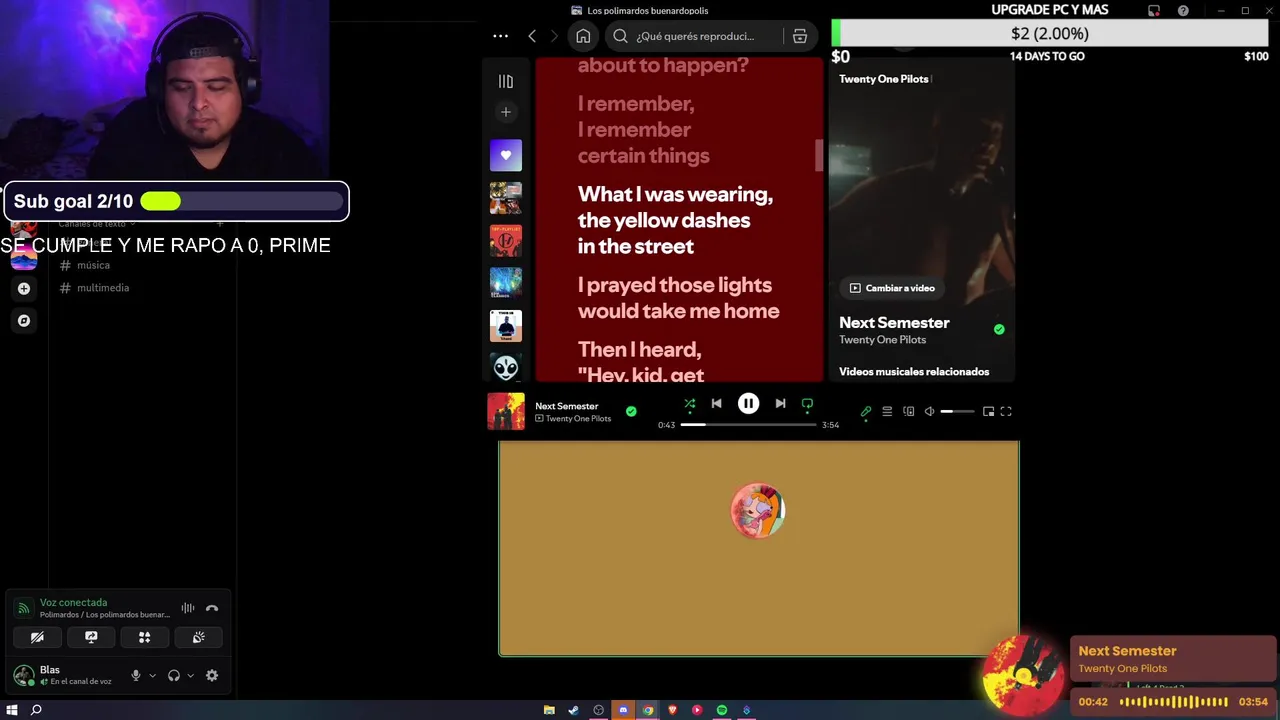1280x720 pixels.
Task: Switch to Chrome taskbar icon
Action: (648, 710)
